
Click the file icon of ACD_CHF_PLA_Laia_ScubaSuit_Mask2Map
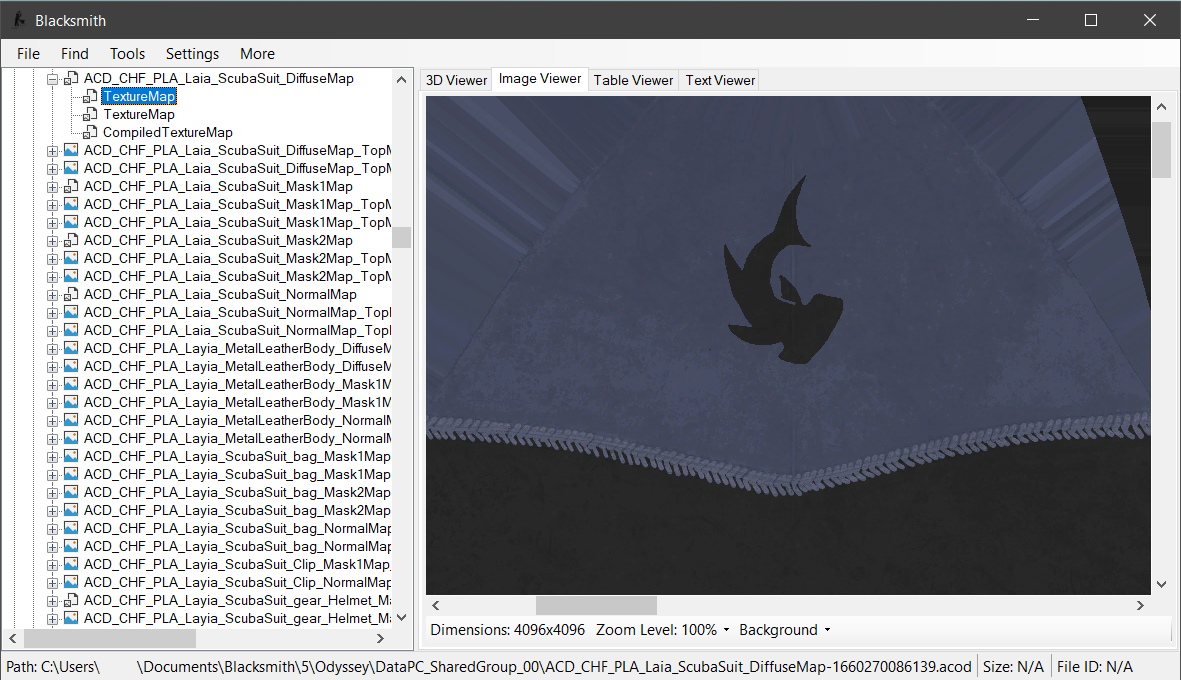72,241
